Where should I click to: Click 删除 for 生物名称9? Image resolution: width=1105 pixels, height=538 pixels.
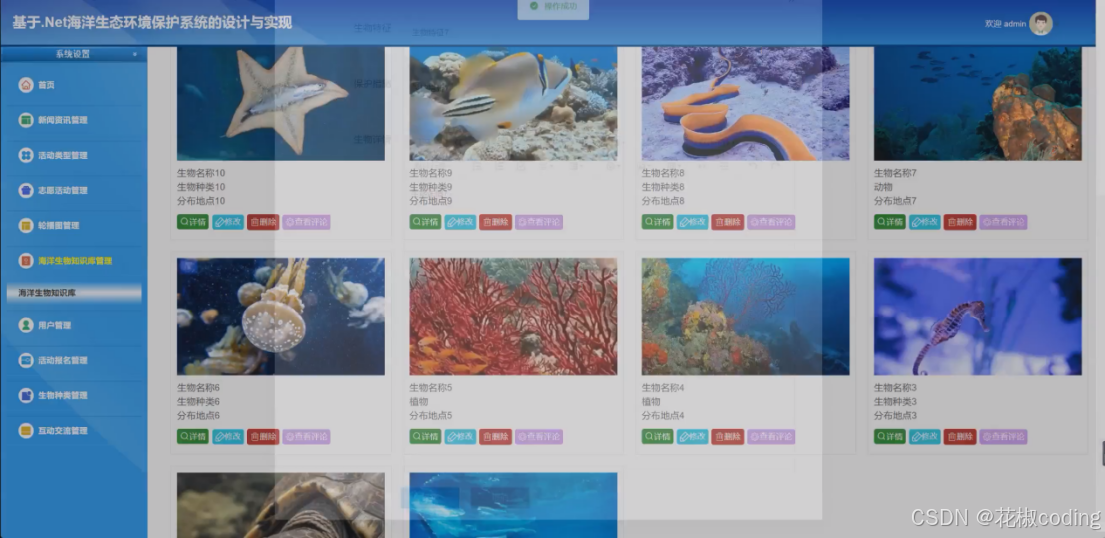(x=495, y=222)
